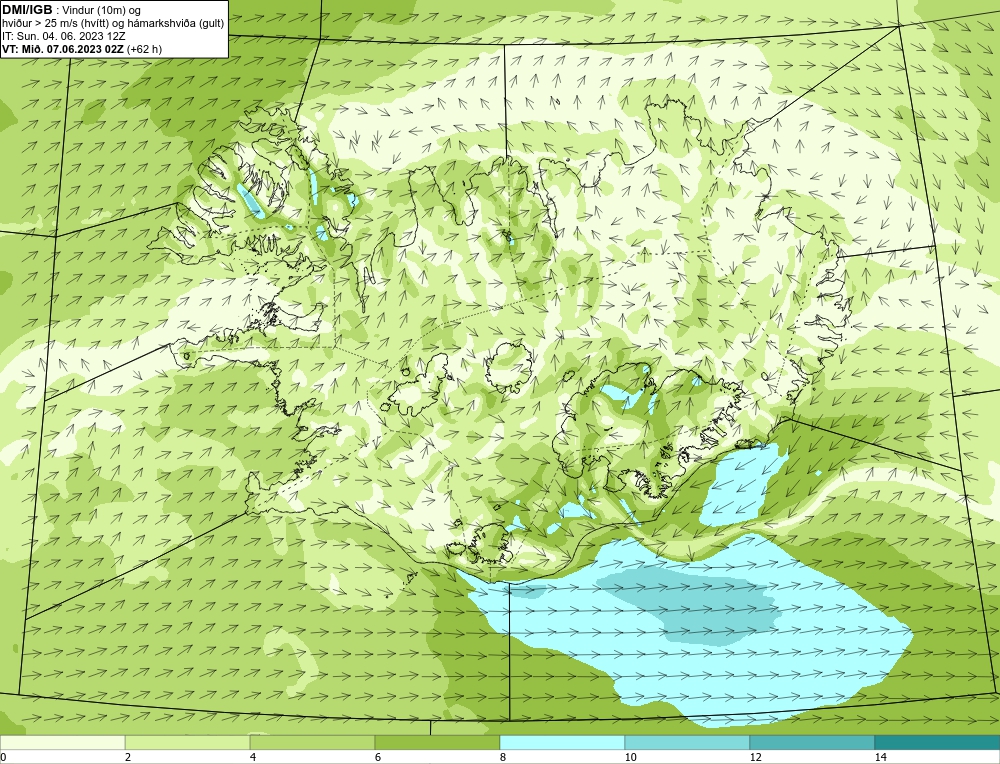
Task: Click the colour swatch above 14 m/s
Action: [x=938, y=743]
